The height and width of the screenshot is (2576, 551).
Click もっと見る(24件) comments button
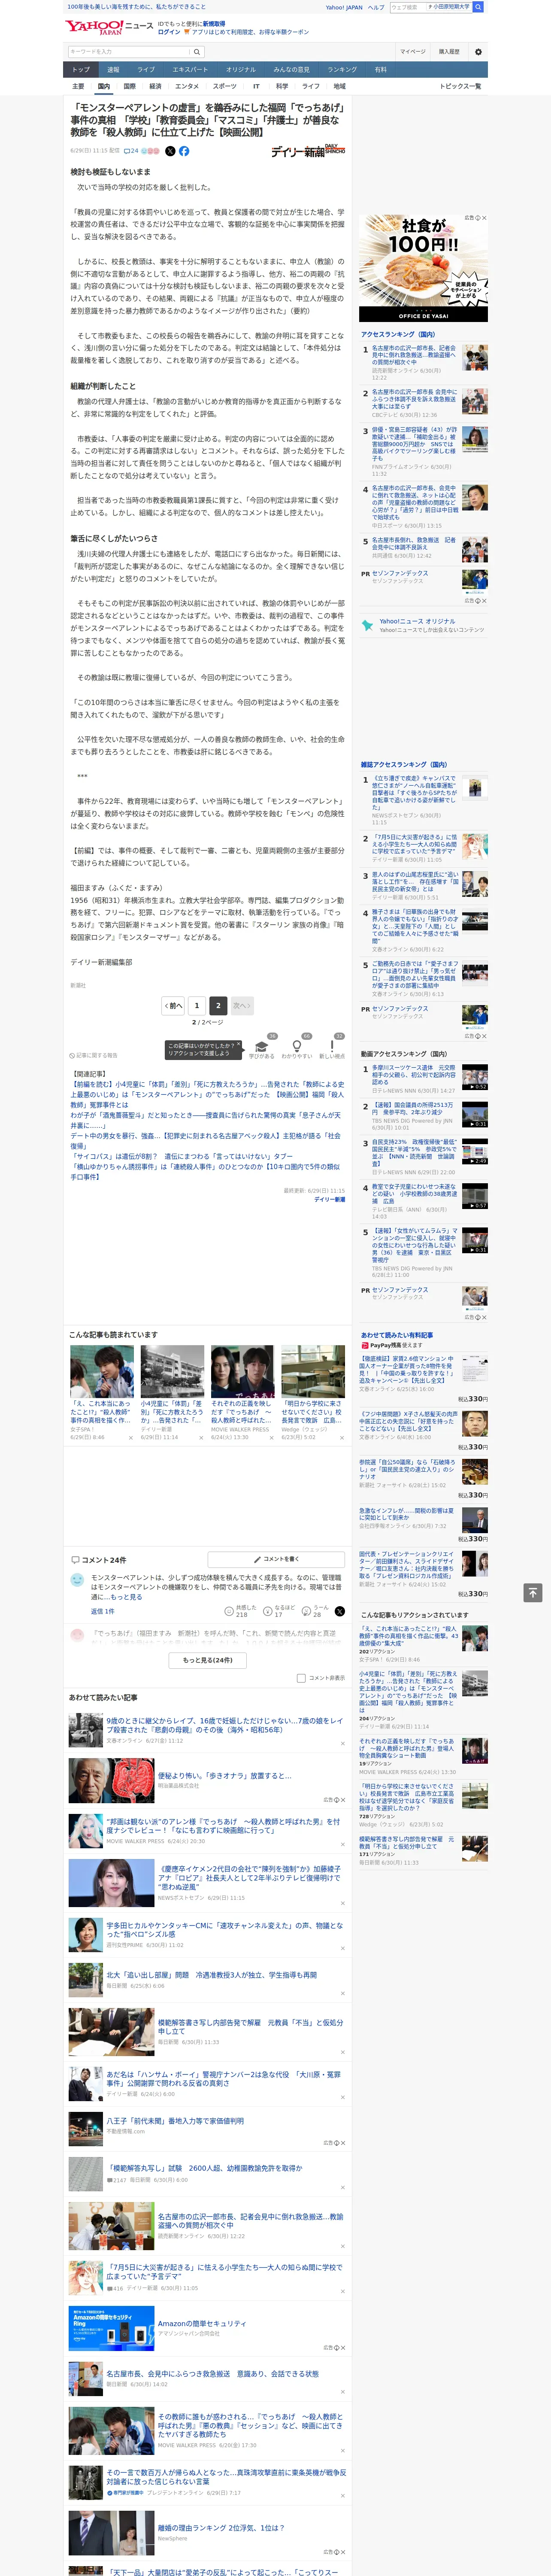(x=208, y=1660)
